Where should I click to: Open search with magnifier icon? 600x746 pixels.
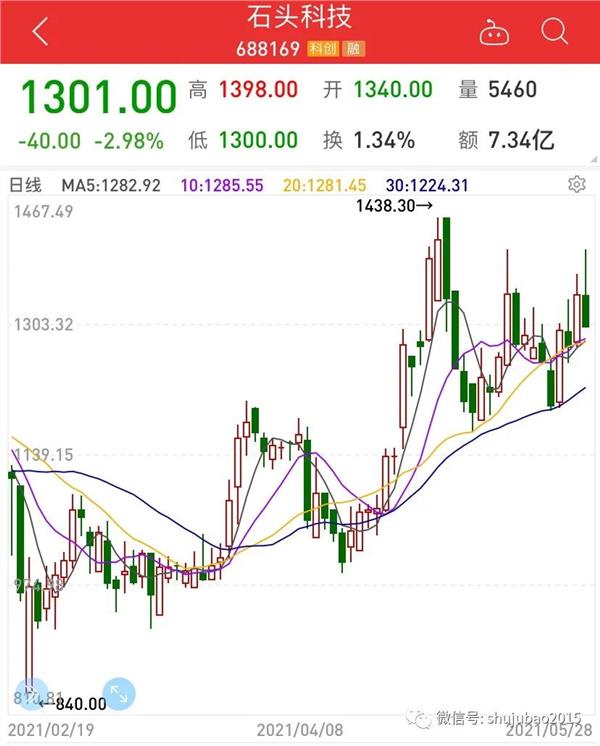click(x=554, y=31)
